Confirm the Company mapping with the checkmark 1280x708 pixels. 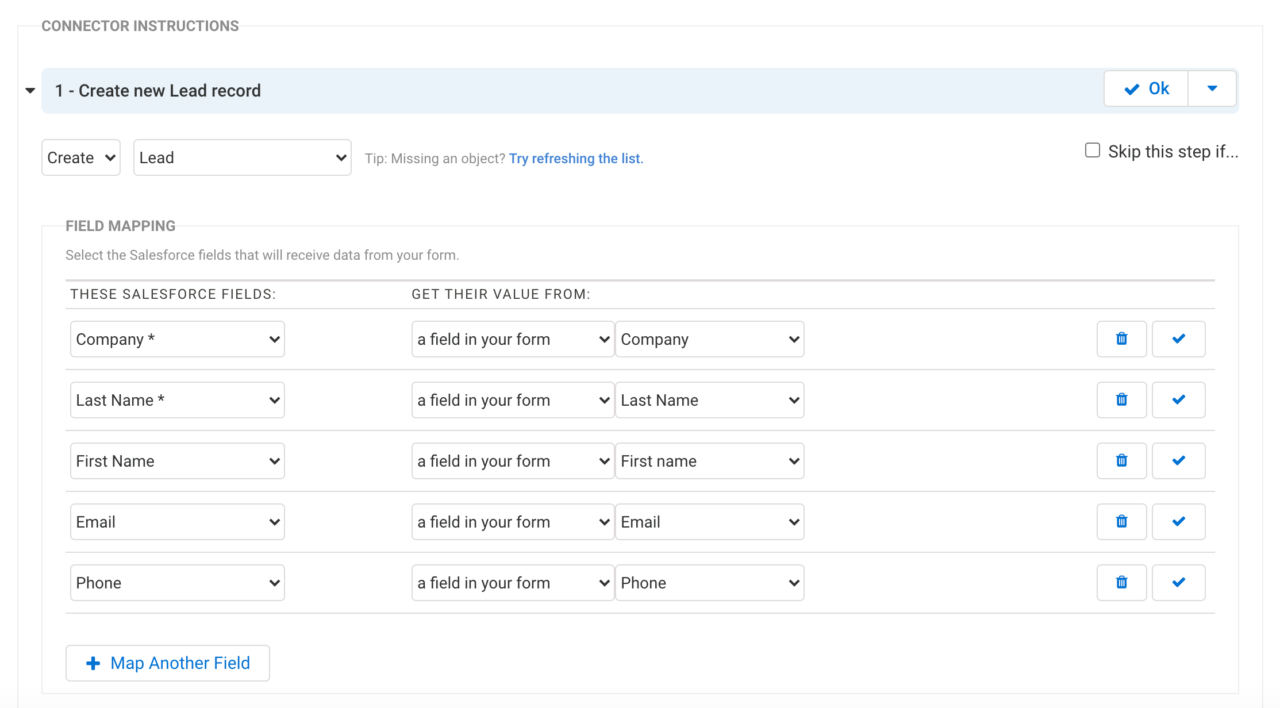tap(1178, 338)
